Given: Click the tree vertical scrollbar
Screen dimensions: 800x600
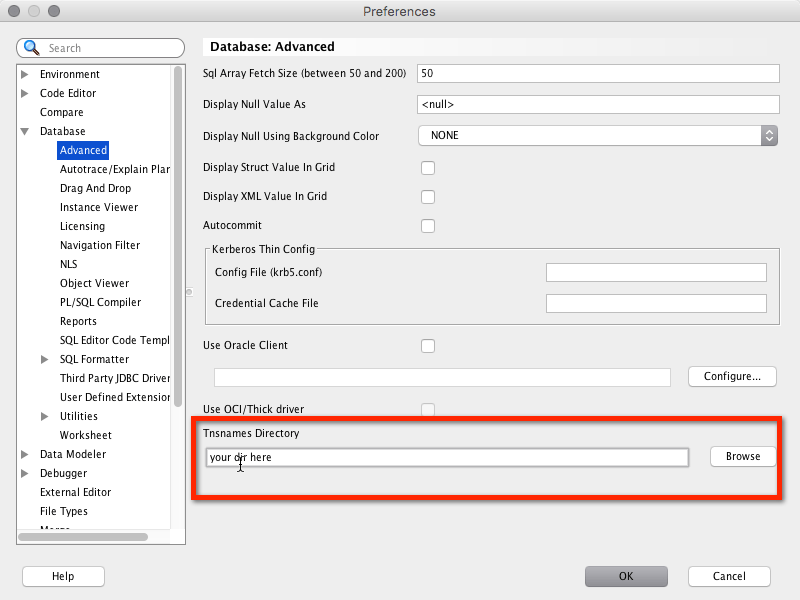Looking at the screenshot, I should [178, 236].
